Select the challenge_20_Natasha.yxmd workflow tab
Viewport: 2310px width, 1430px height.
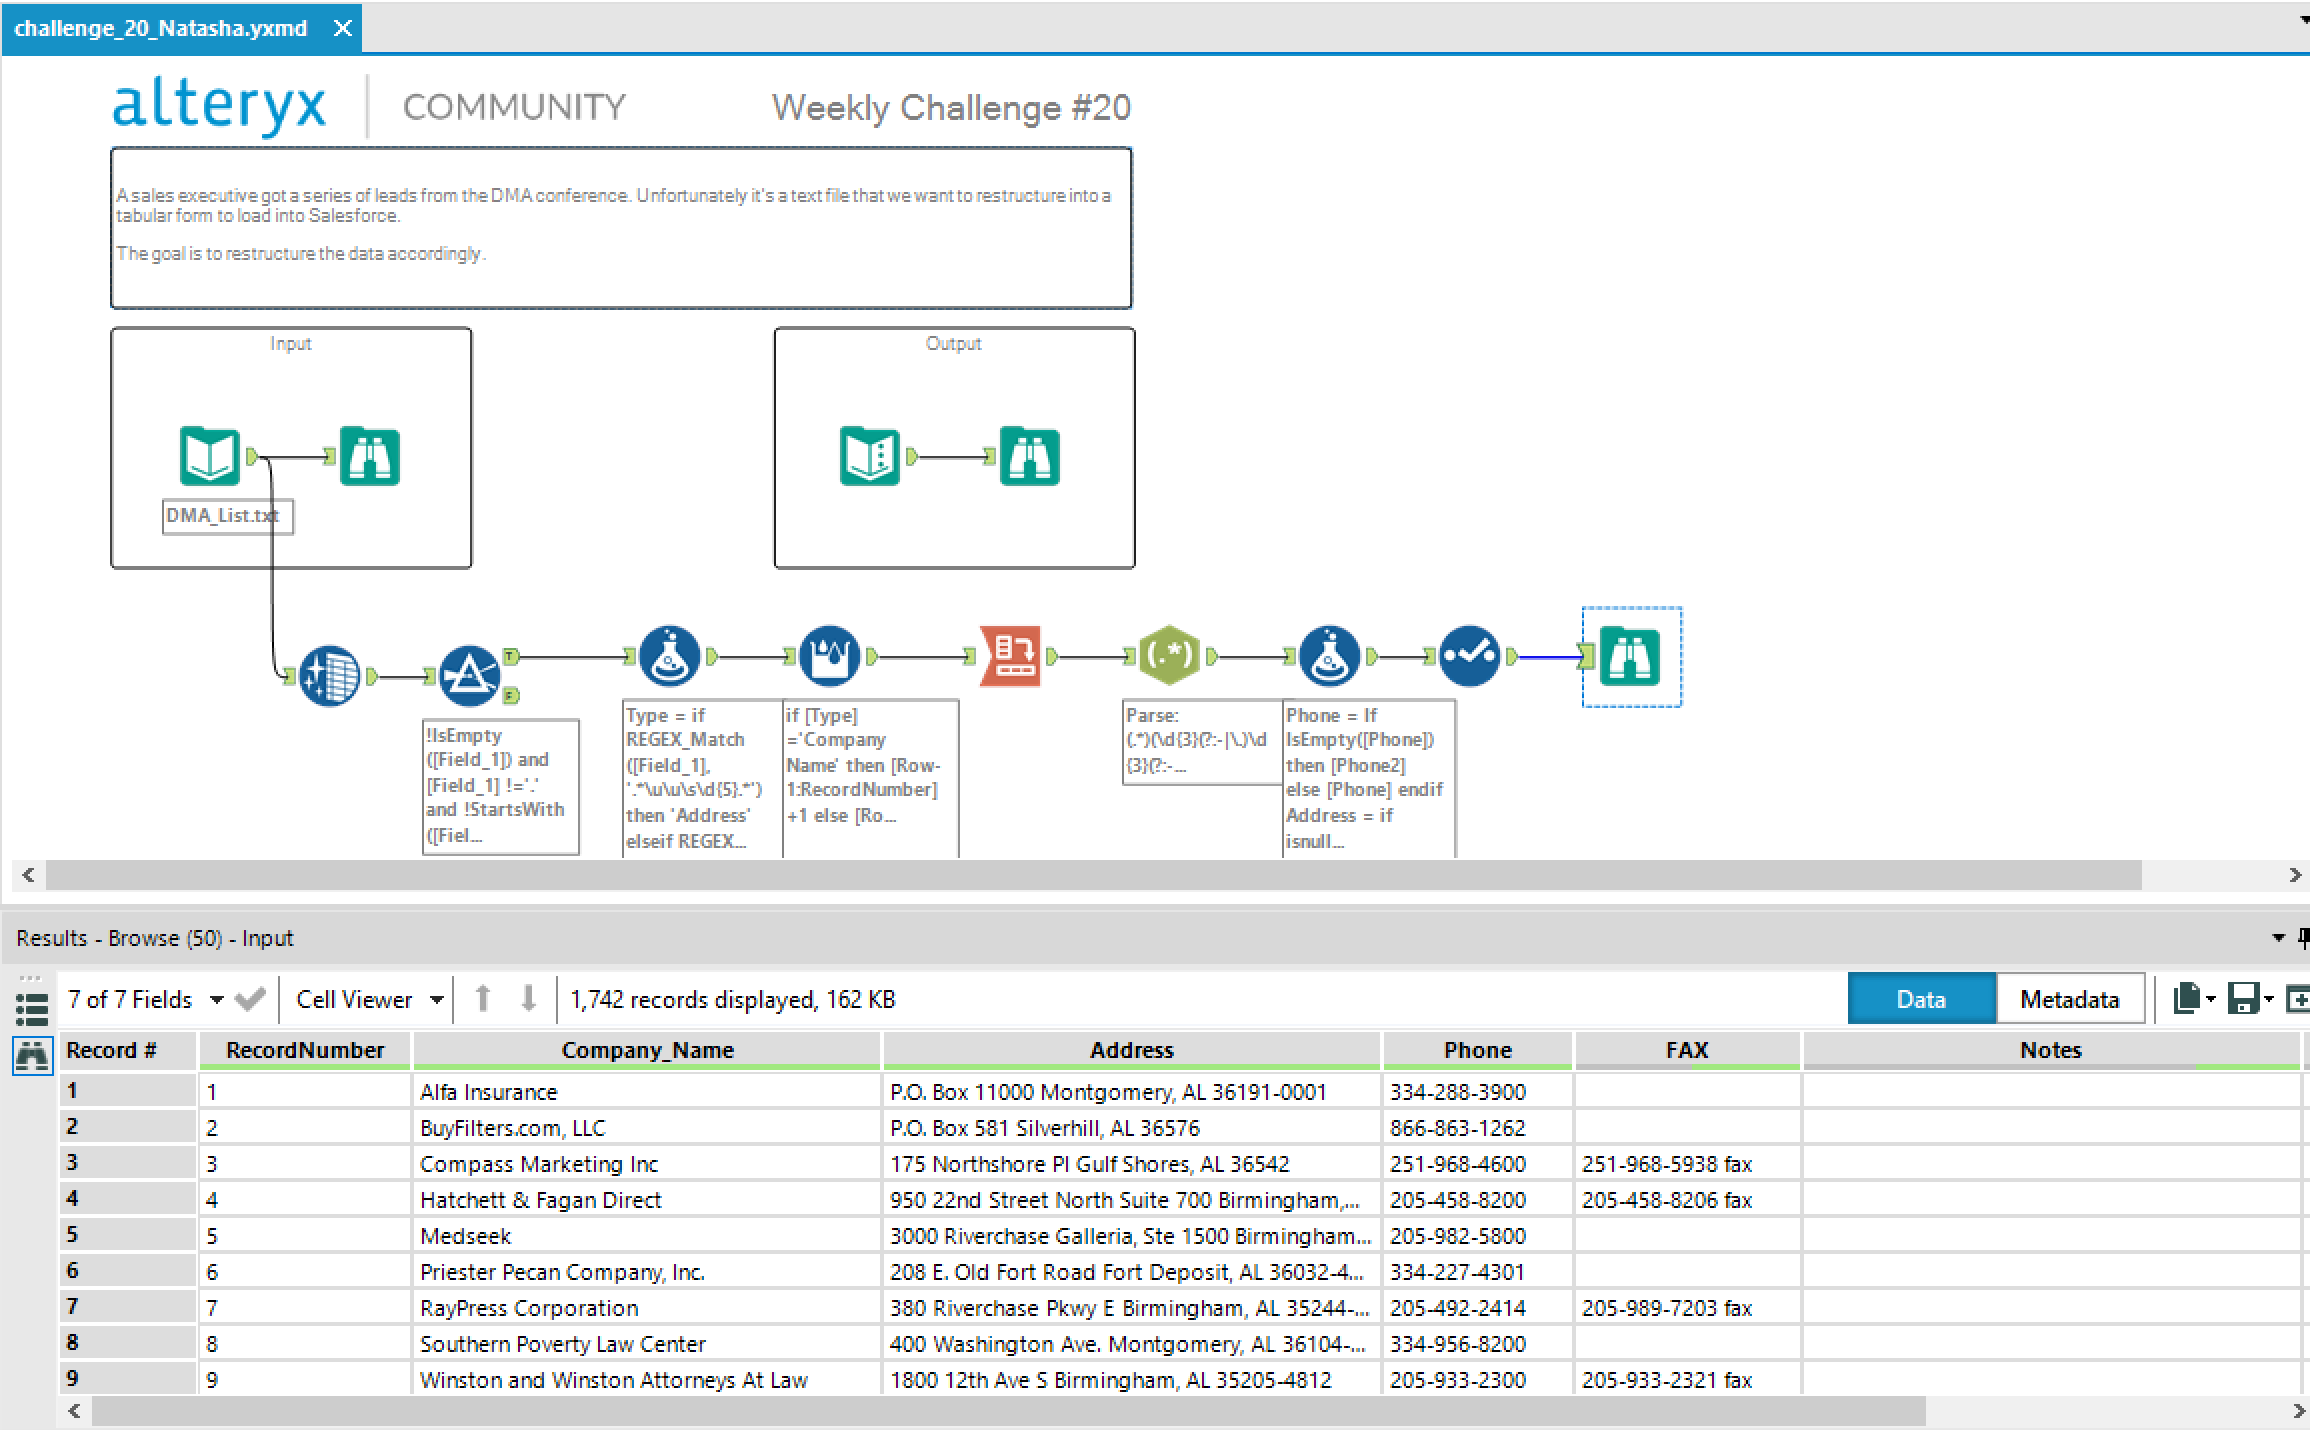[x=160, y=28]
